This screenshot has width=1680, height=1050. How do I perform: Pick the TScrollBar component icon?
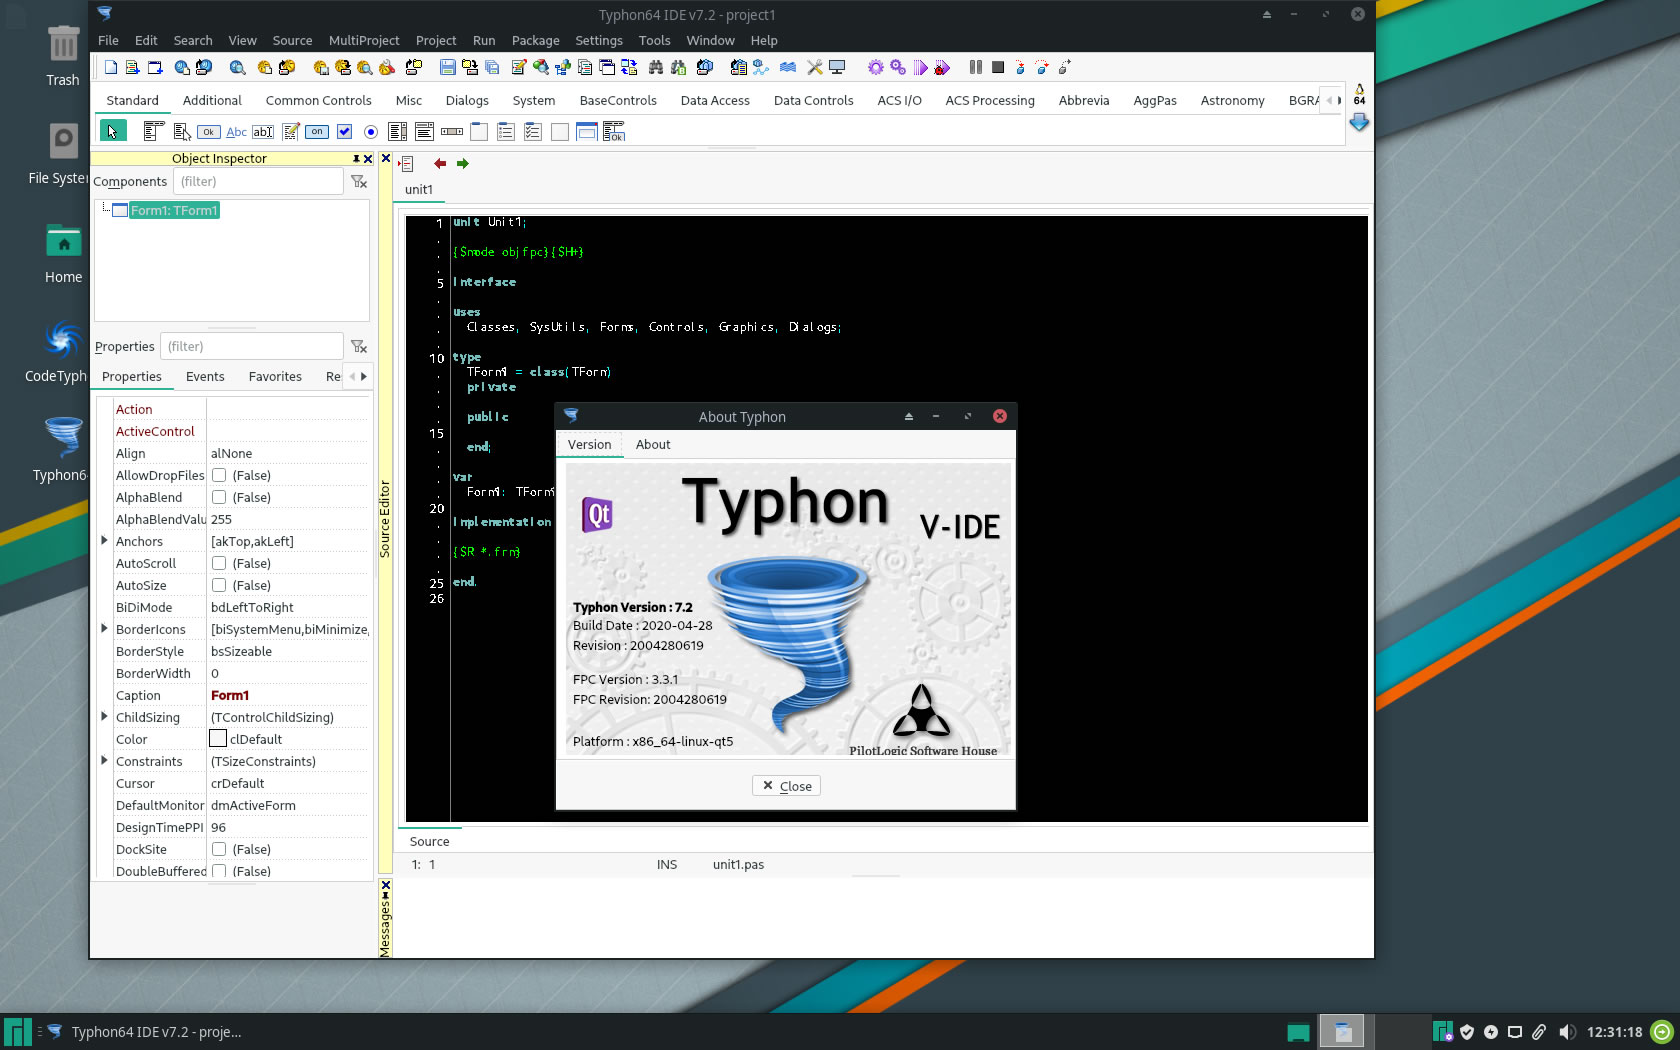tap(452, 131)
